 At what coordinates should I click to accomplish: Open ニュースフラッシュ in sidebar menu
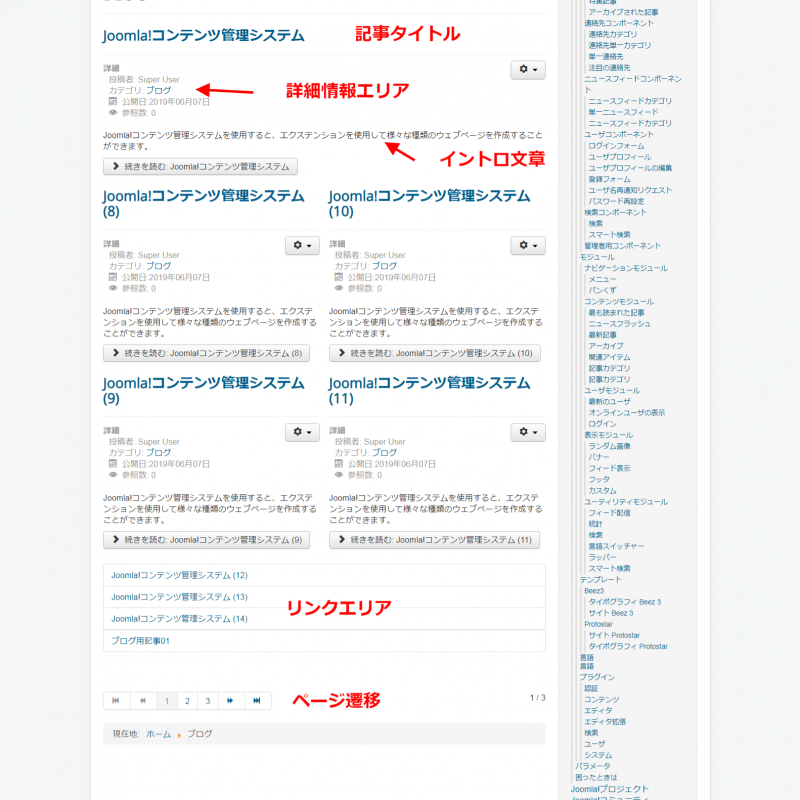click(619, 324)
